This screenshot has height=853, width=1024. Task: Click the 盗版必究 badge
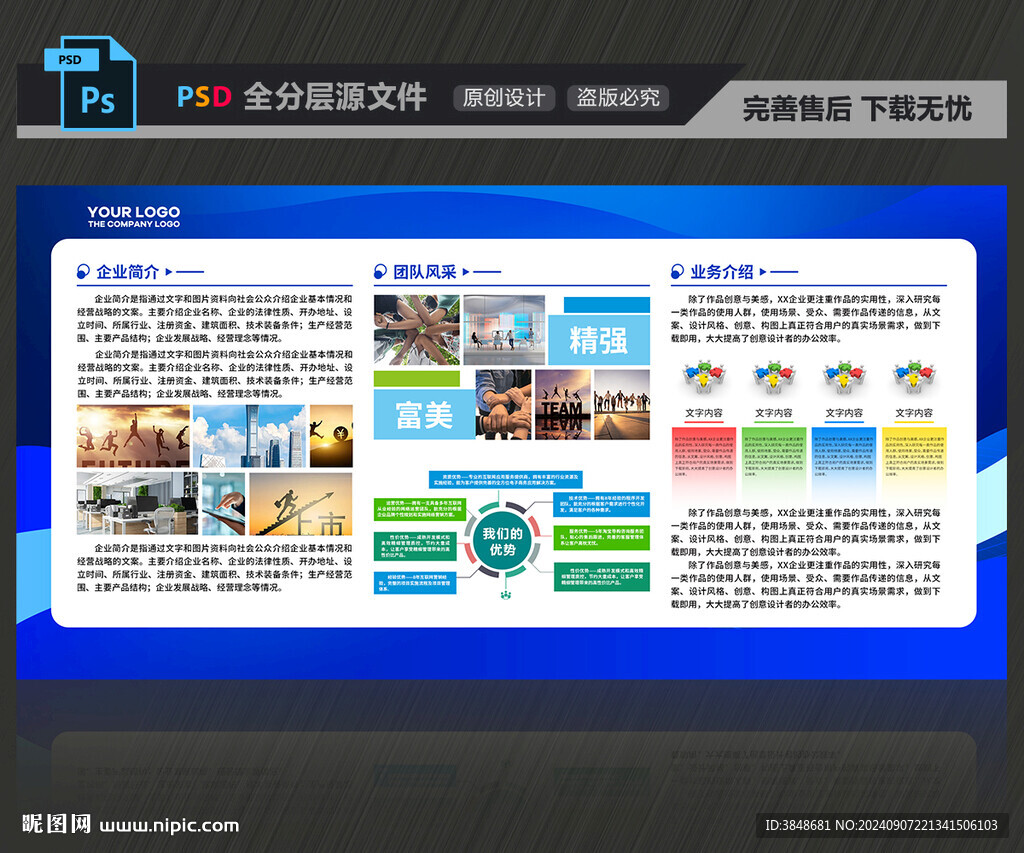(x=618, y=98)
